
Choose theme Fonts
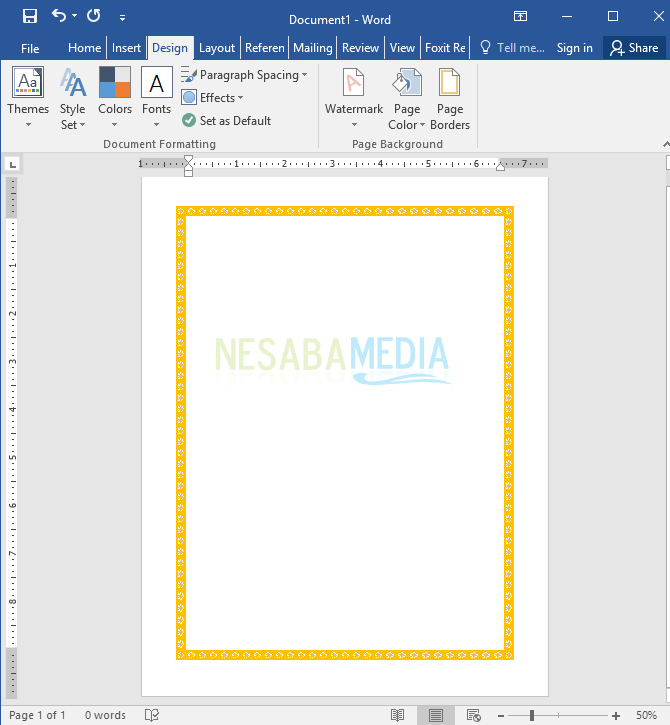tap(156, 98)
